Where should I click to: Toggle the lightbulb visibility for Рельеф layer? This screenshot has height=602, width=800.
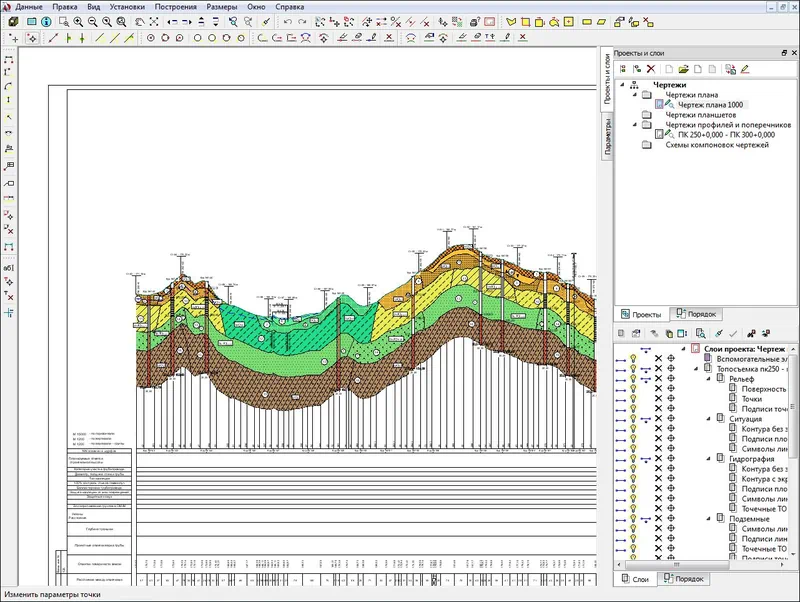pos(632,379)
